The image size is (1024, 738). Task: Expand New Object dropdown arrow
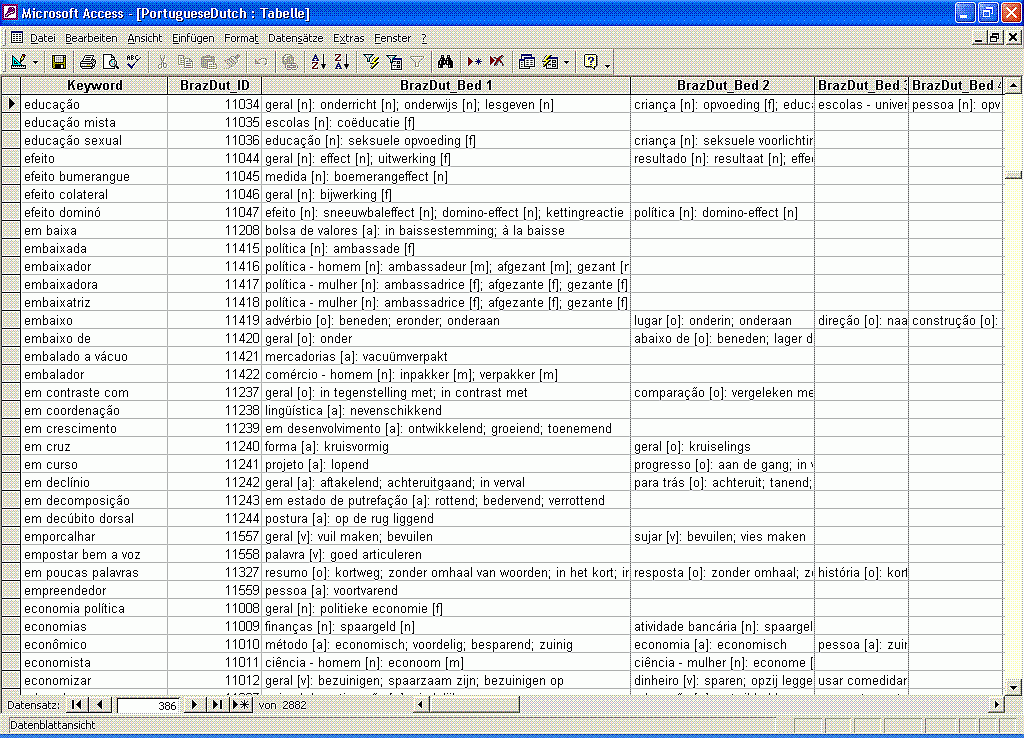coord(566,62)
